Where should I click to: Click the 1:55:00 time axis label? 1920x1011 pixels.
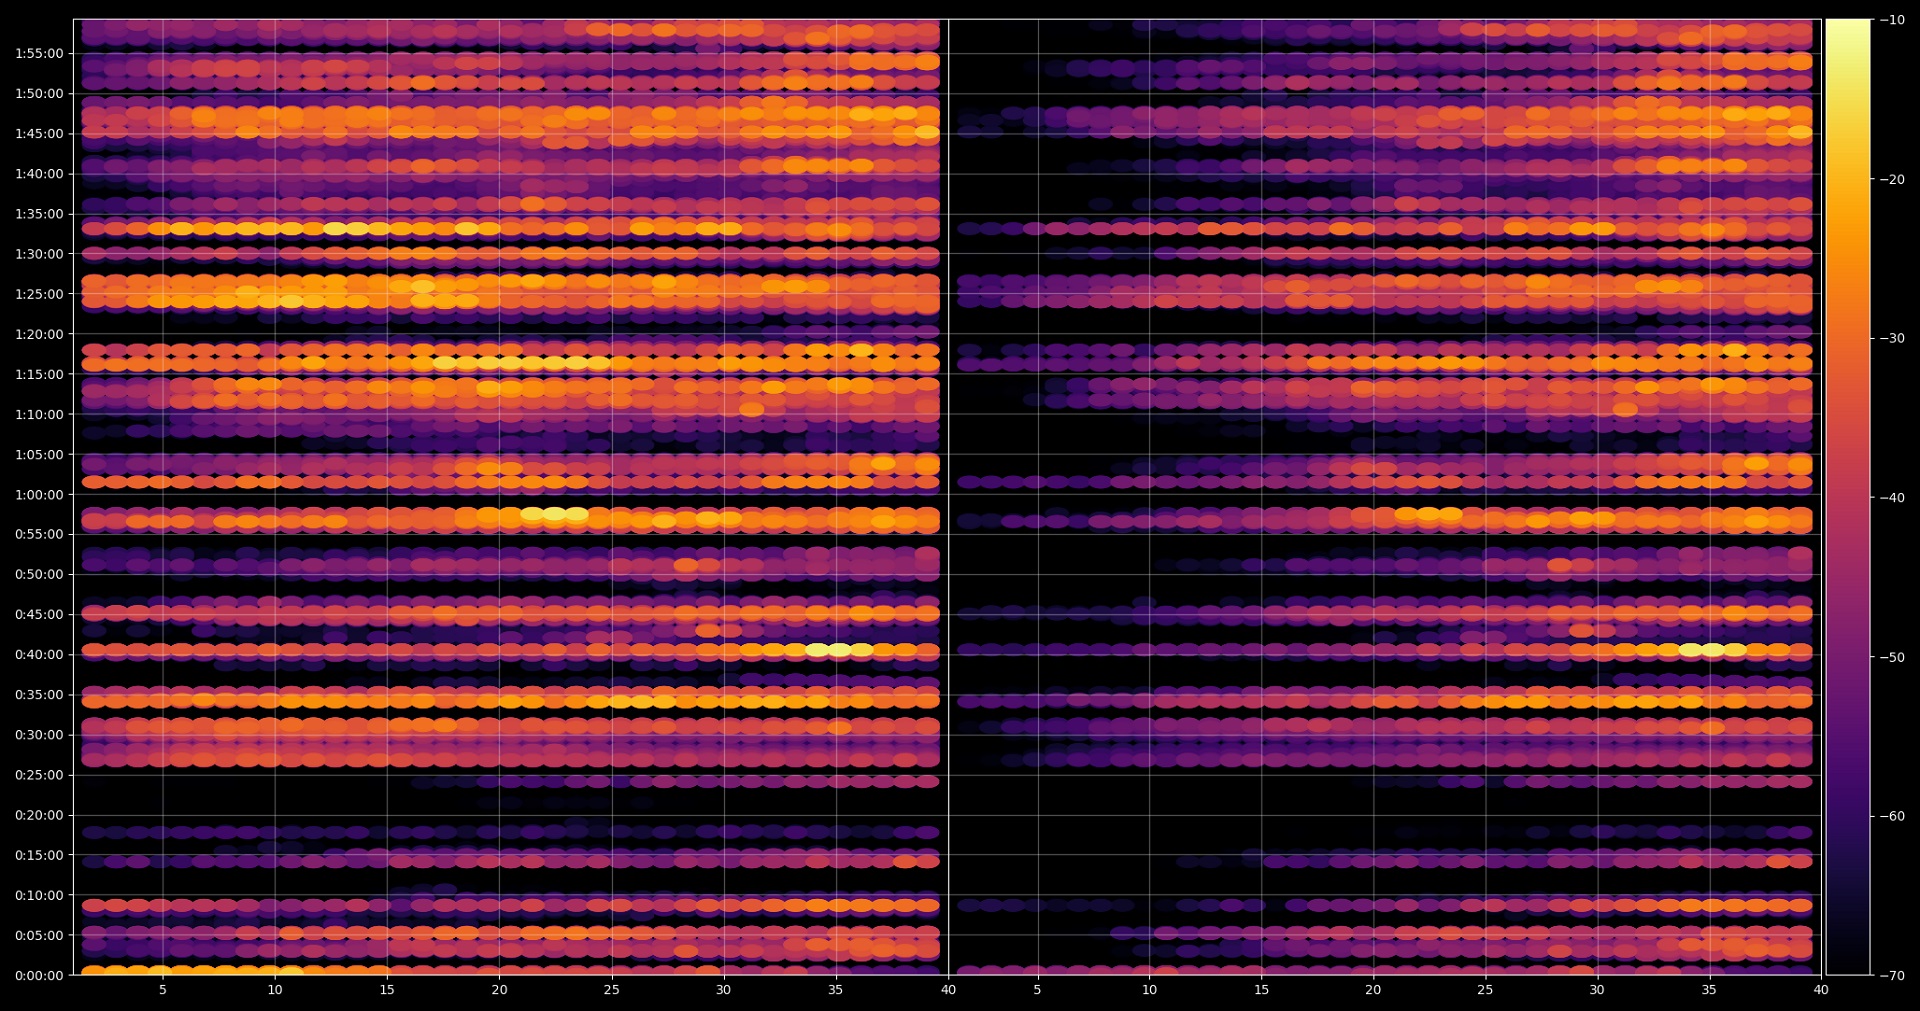point(39,54)
